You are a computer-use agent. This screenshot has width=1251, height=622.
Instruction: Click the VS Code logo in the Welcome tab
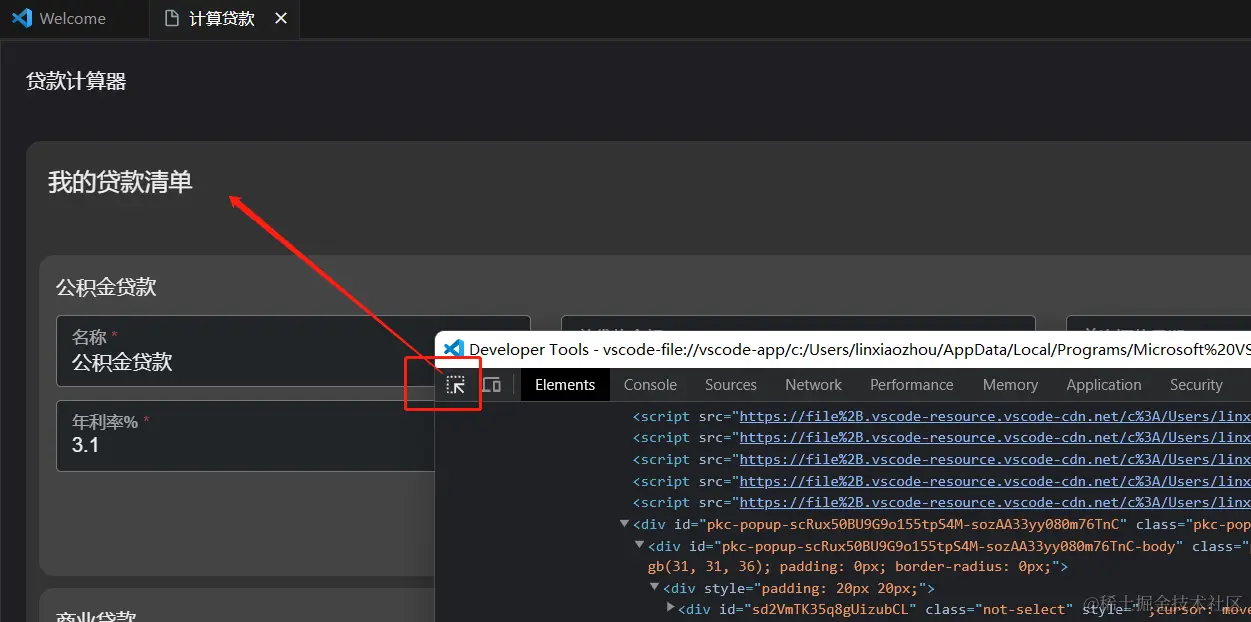coord(22,18)
